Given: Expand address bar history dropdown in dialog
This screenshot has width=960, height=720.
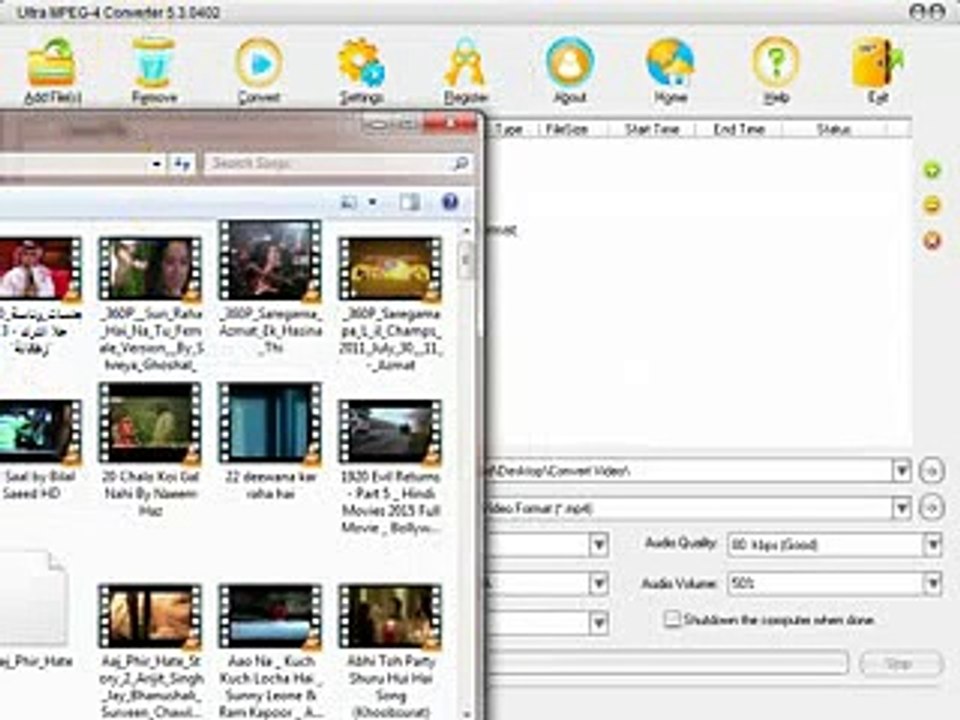Looking at the screenshot, I should tap(157, 163).
